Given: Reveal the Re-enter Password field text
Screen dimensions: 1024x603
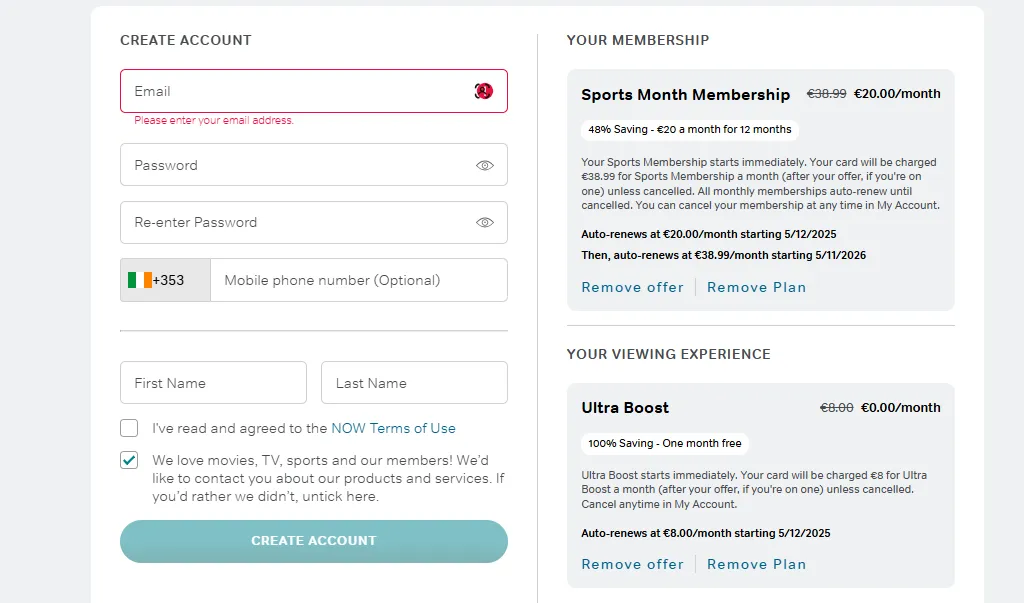Looking at the screenshot, I should [485, 222].
